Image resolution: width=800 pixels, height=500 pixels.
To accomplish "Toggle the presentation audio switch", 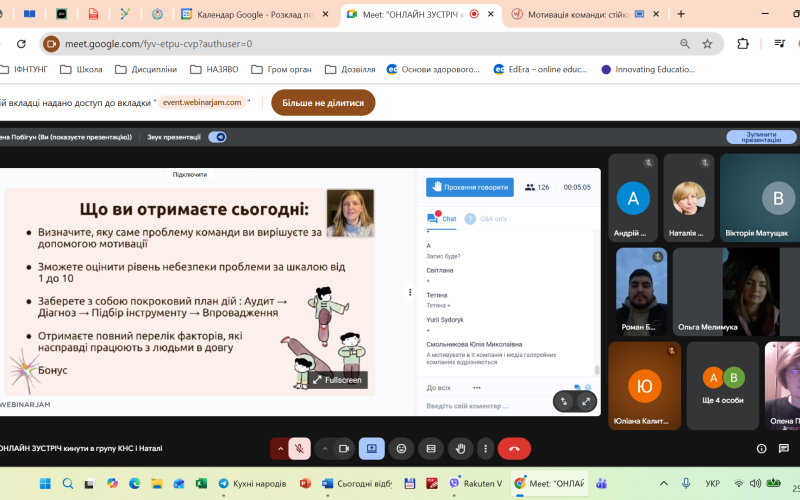I will point(217,137).
